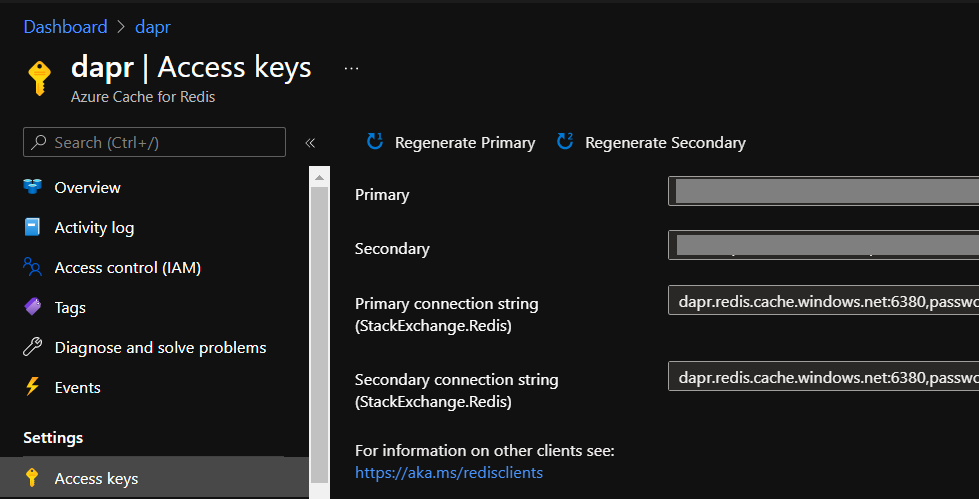The width and height of the screenshot is (979, 499).
Task: Click the Regenerate Secondary refresh icon
Action: (x=565, y=142)
